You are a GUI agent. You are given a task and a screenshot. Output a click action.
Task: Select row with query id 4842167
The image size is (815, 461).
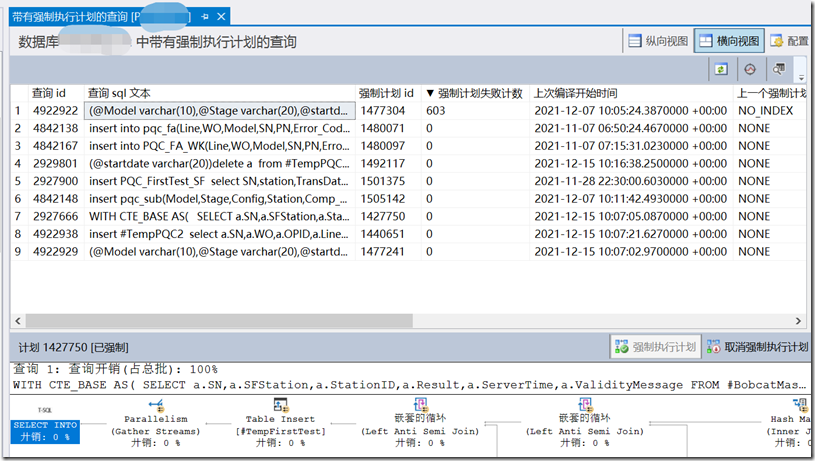coord(408,146)
